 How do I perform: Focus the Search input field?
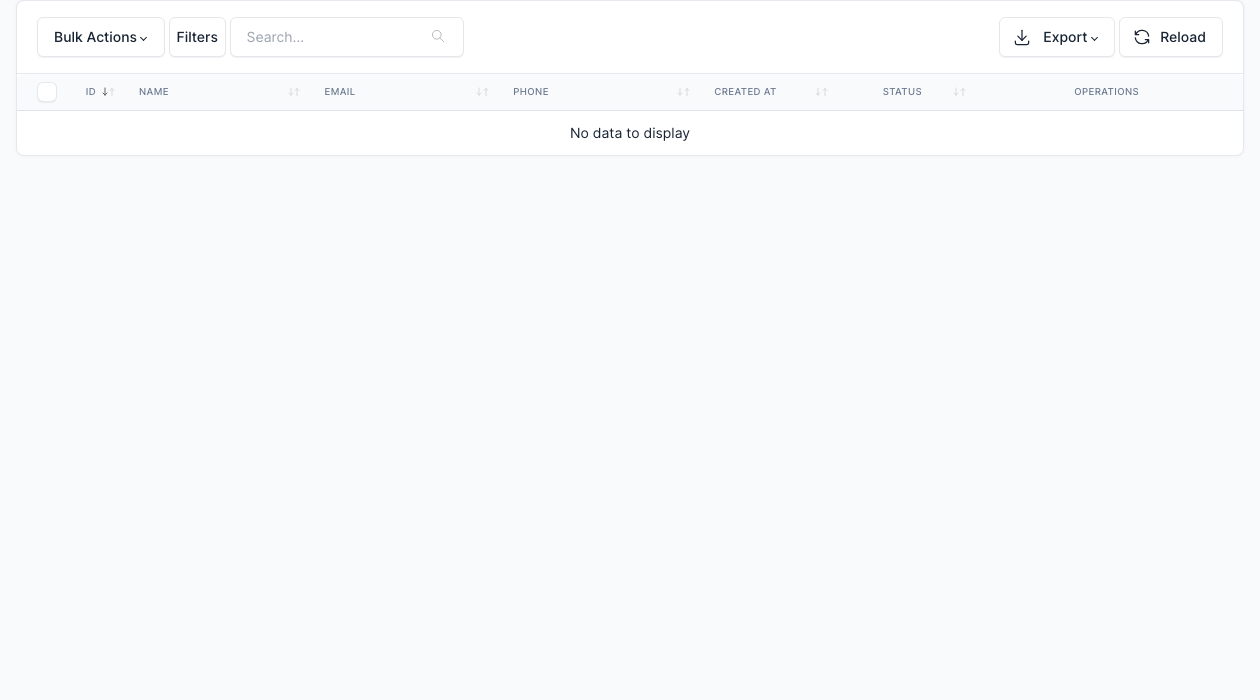347,37
